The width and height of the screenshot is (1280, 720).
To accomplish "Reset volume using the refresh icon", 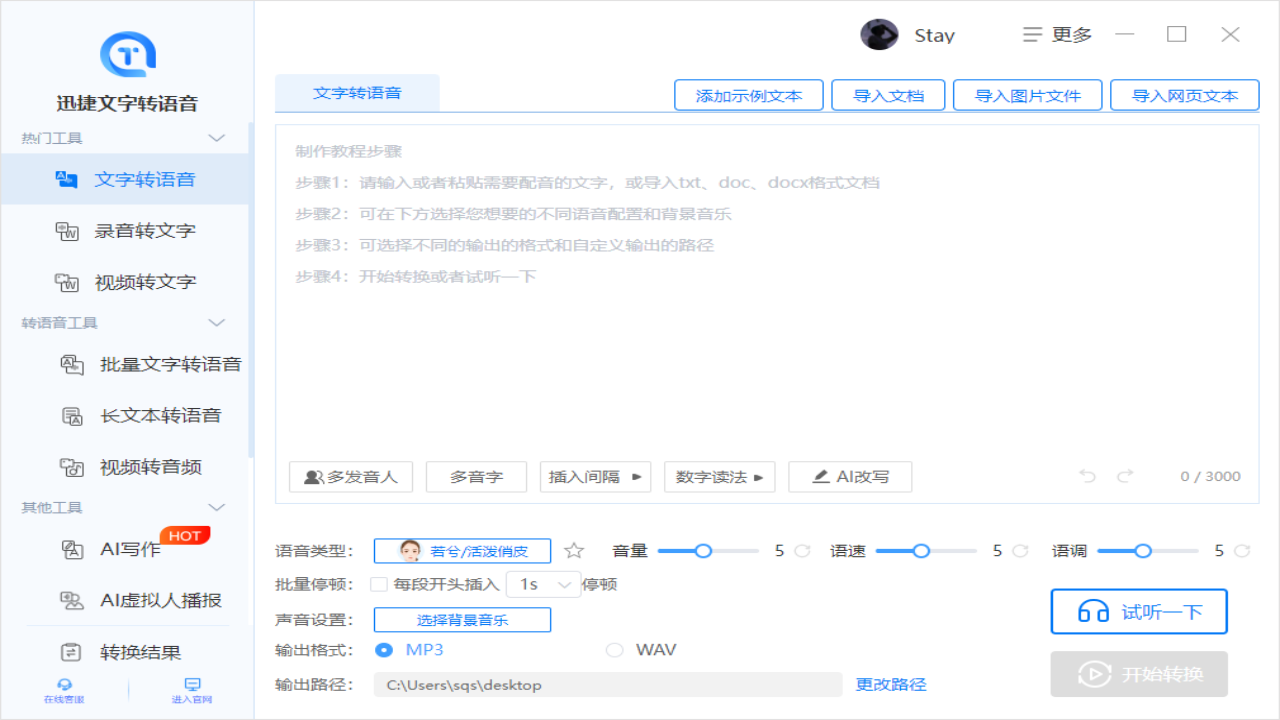I will (x=802, y=551).
